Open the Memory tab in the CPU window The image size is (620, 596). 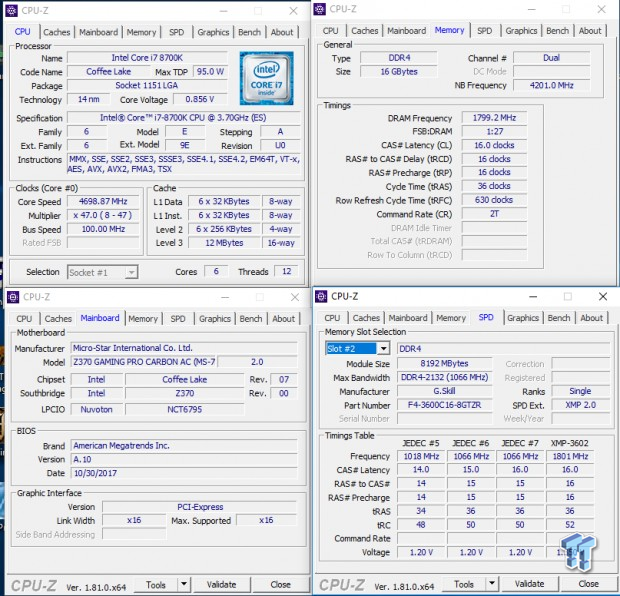click(141, 32)
